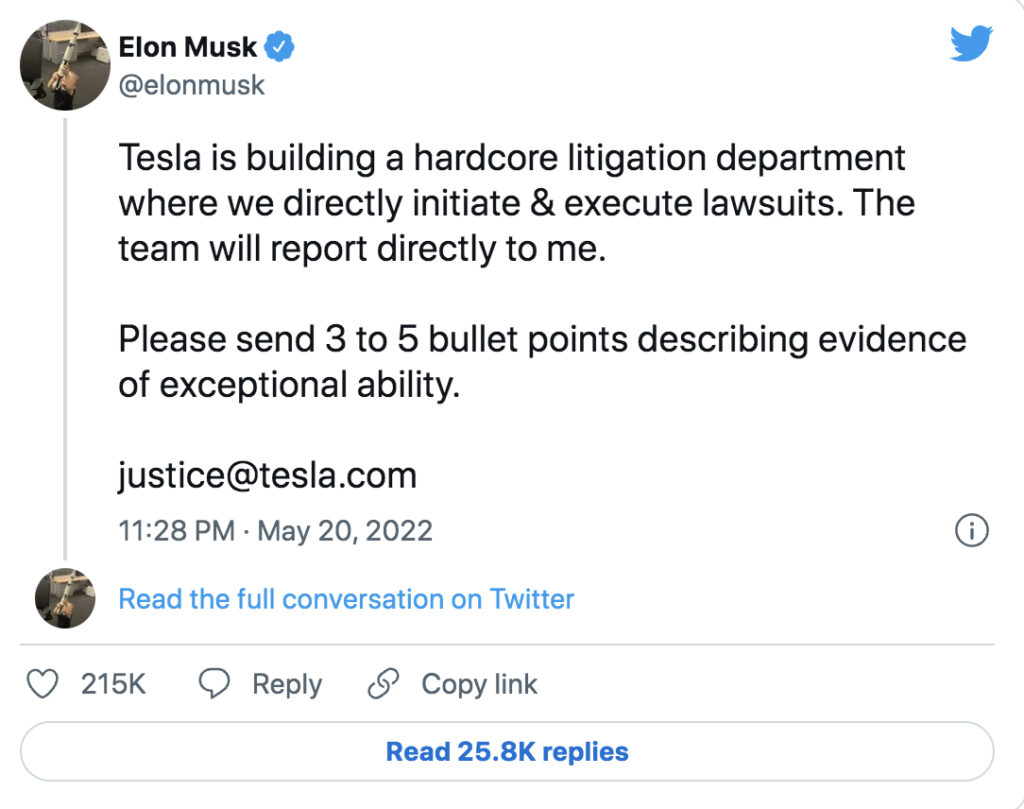Image resolution: width=1024 pixels, height=809 pixels.
Task: Click the blue verified badge
Action: (x=278, y=47)
